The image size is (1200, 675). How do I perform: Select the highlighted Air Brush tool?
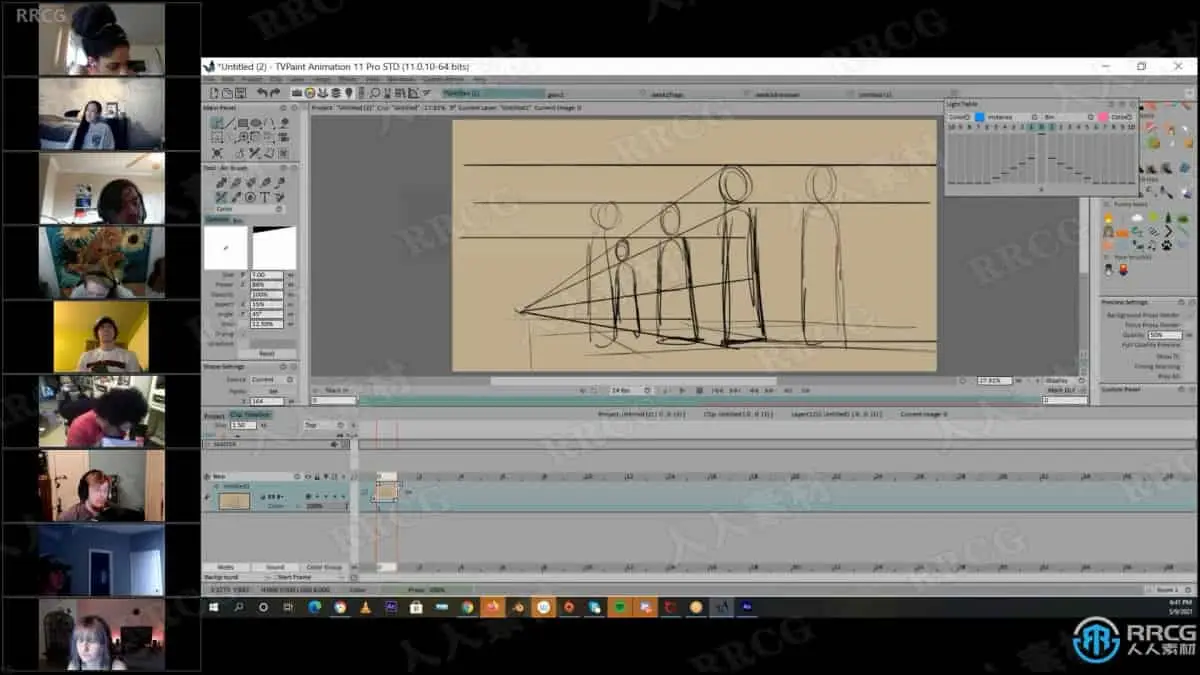[x=220, y=197]
